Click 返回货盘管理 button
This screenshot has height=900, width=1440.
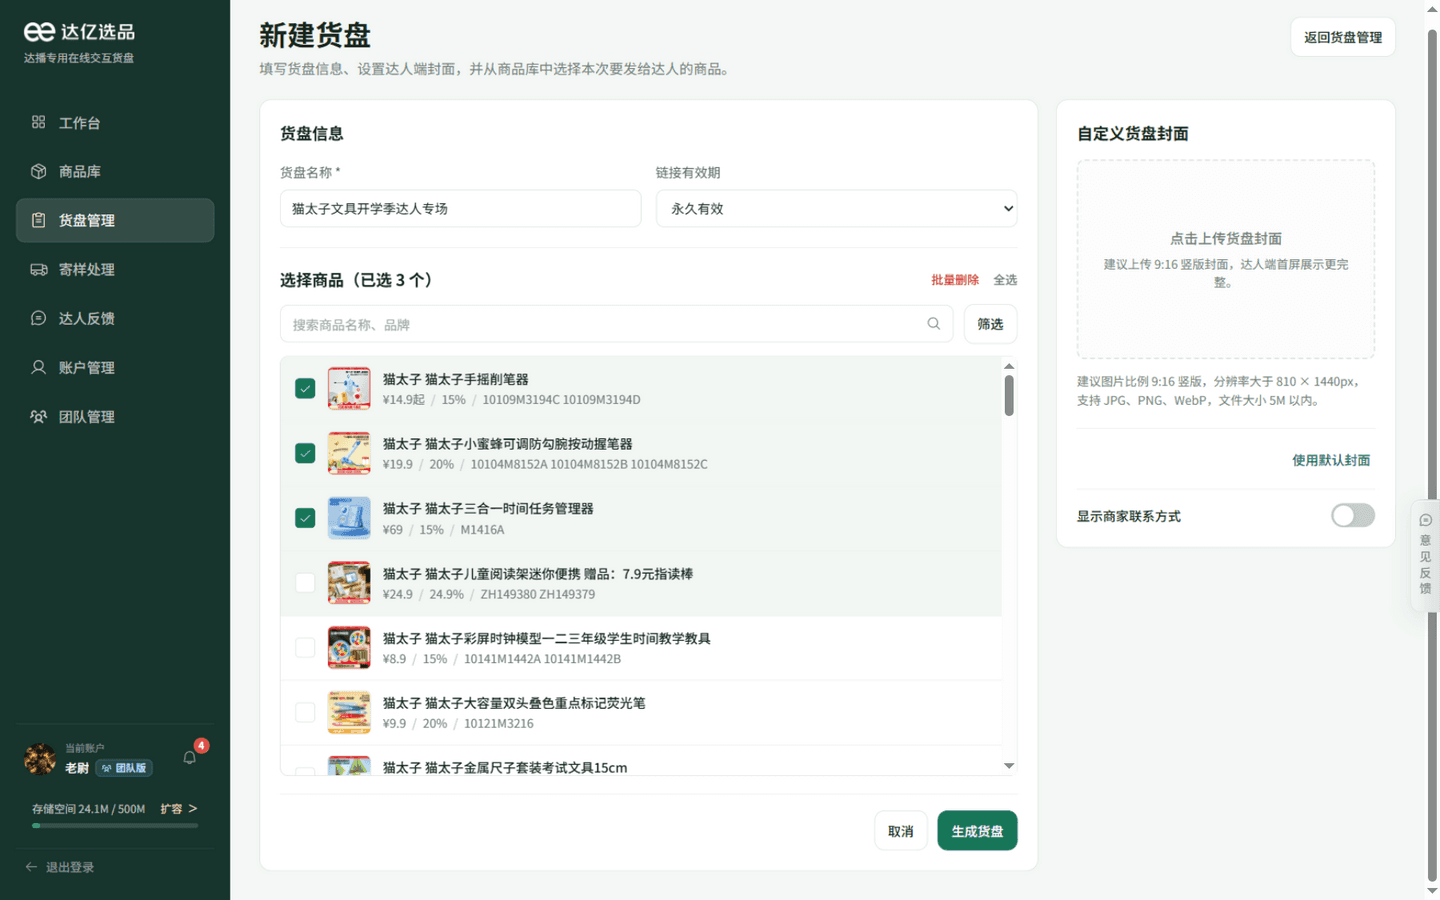1343,37
